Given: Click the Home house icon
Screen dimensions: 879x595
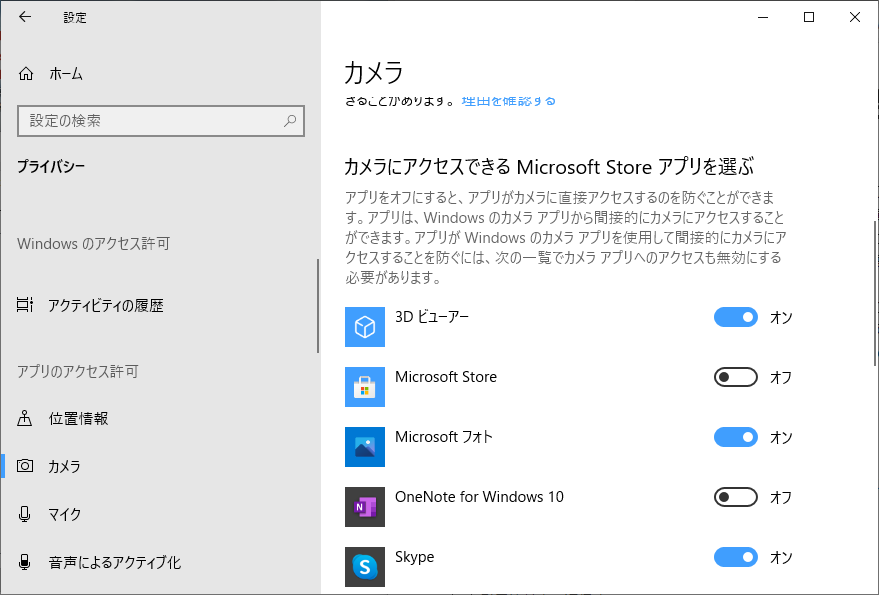Looking at the screenshot, I should 26,73.
